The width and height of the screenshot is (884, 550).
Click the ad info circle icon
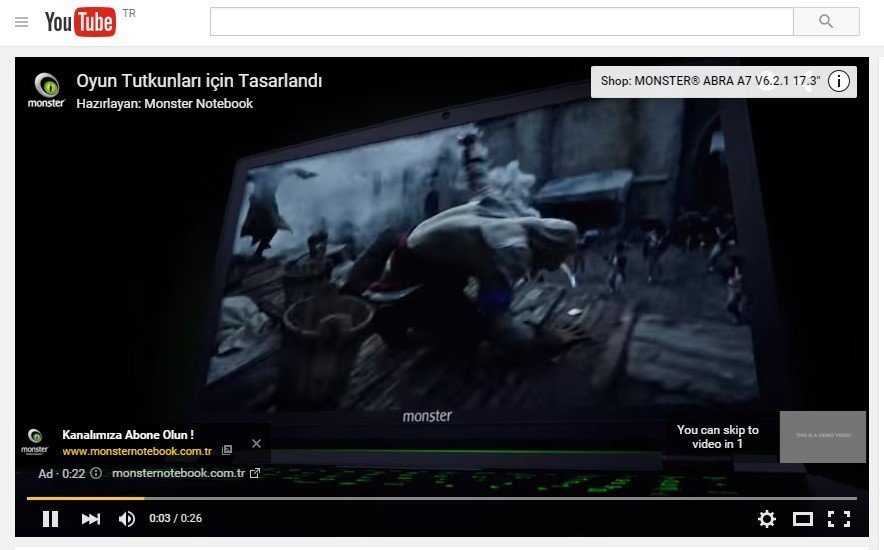[x=96, y=473]
